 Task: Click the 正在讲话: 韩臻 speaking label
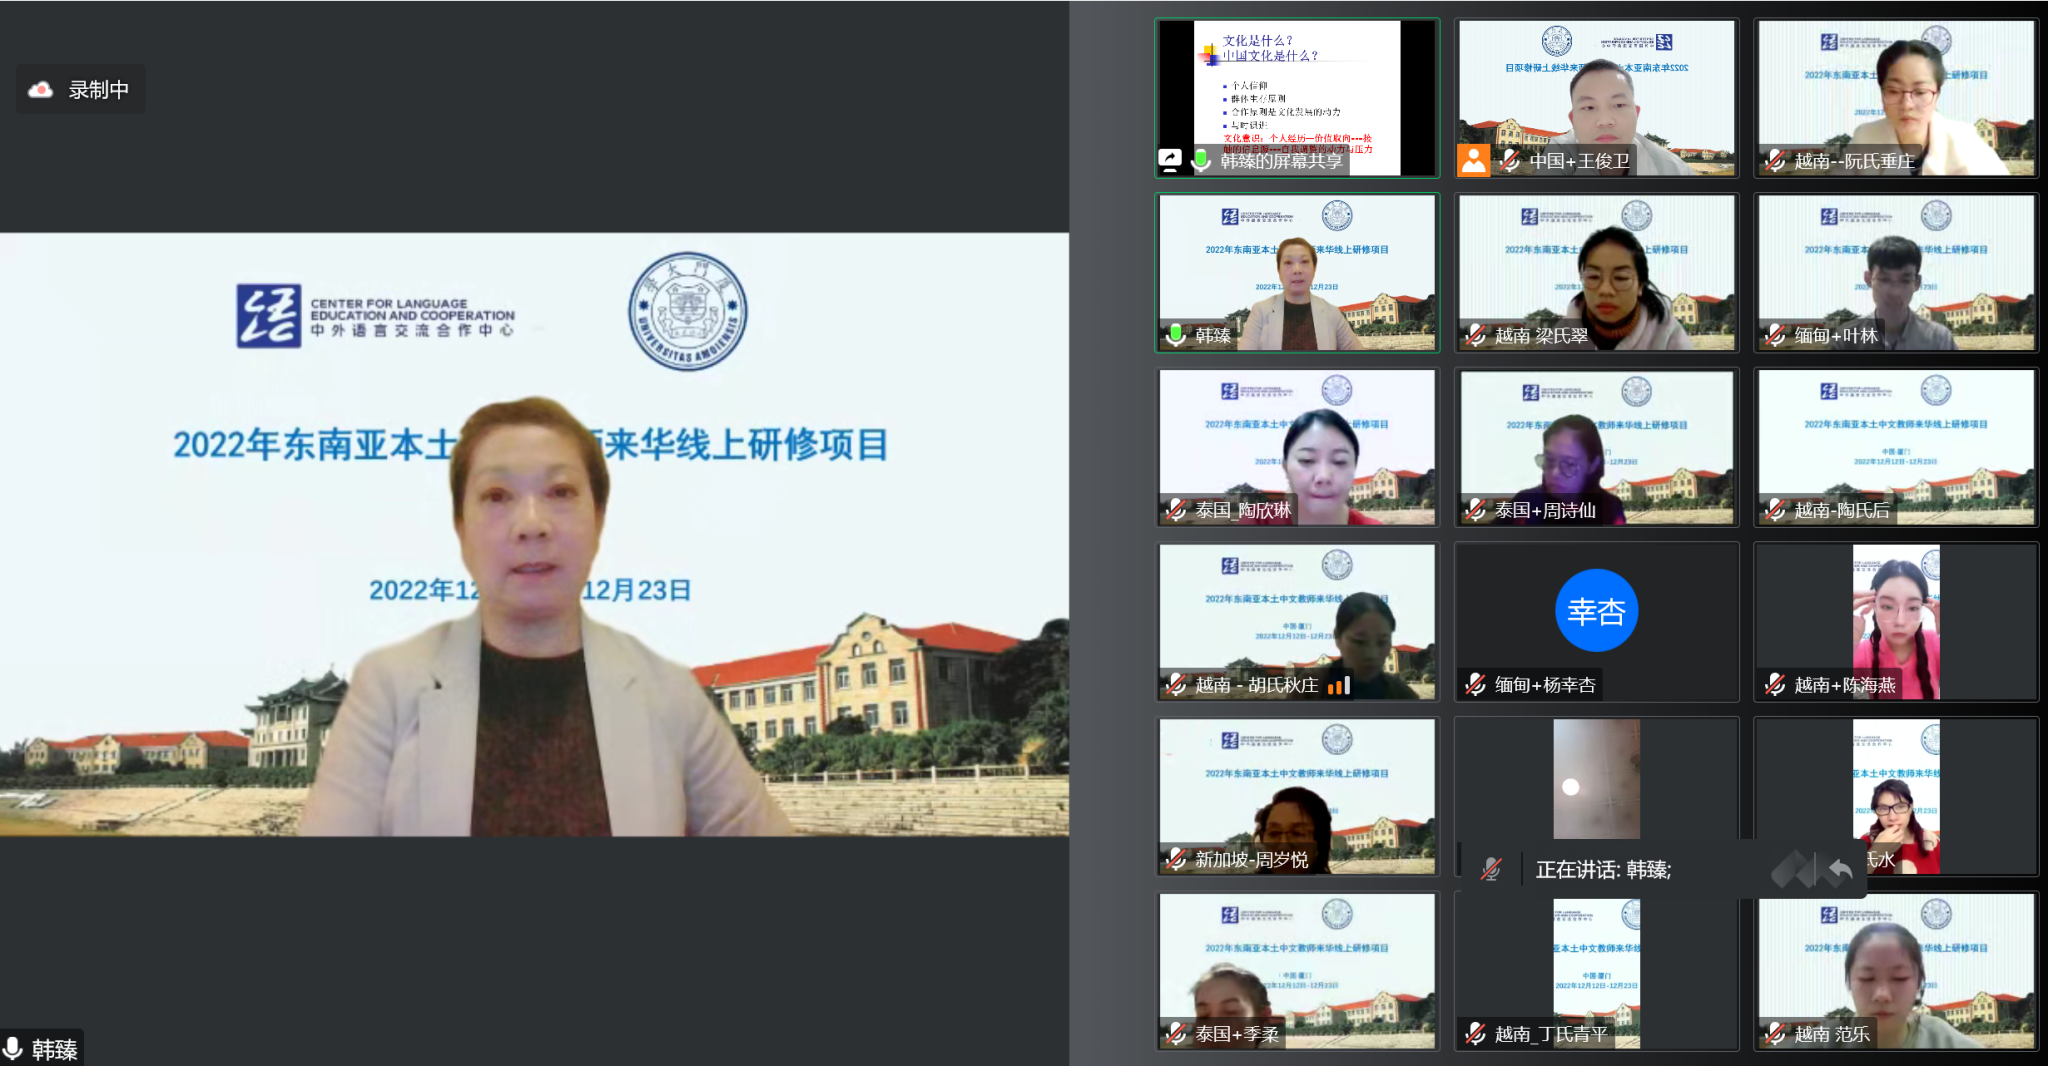tap(1603, 870)
